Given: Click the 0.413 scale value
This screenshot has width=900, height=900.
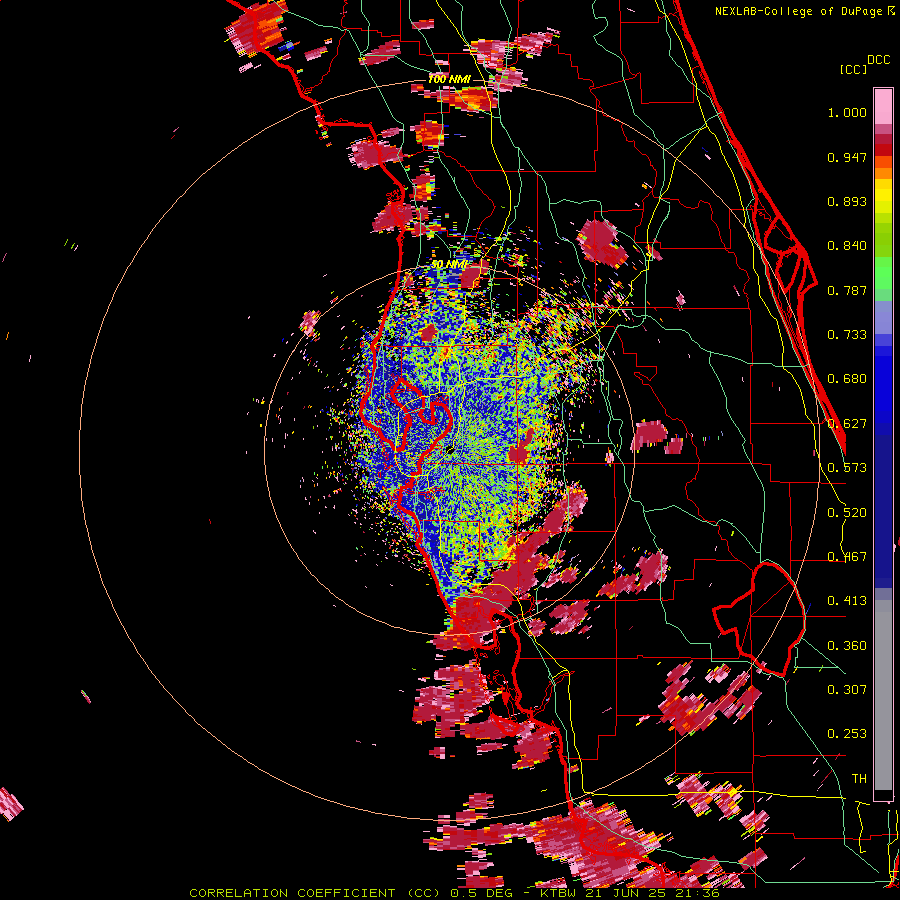Looking at the screenshot, I should click(847, 601).
